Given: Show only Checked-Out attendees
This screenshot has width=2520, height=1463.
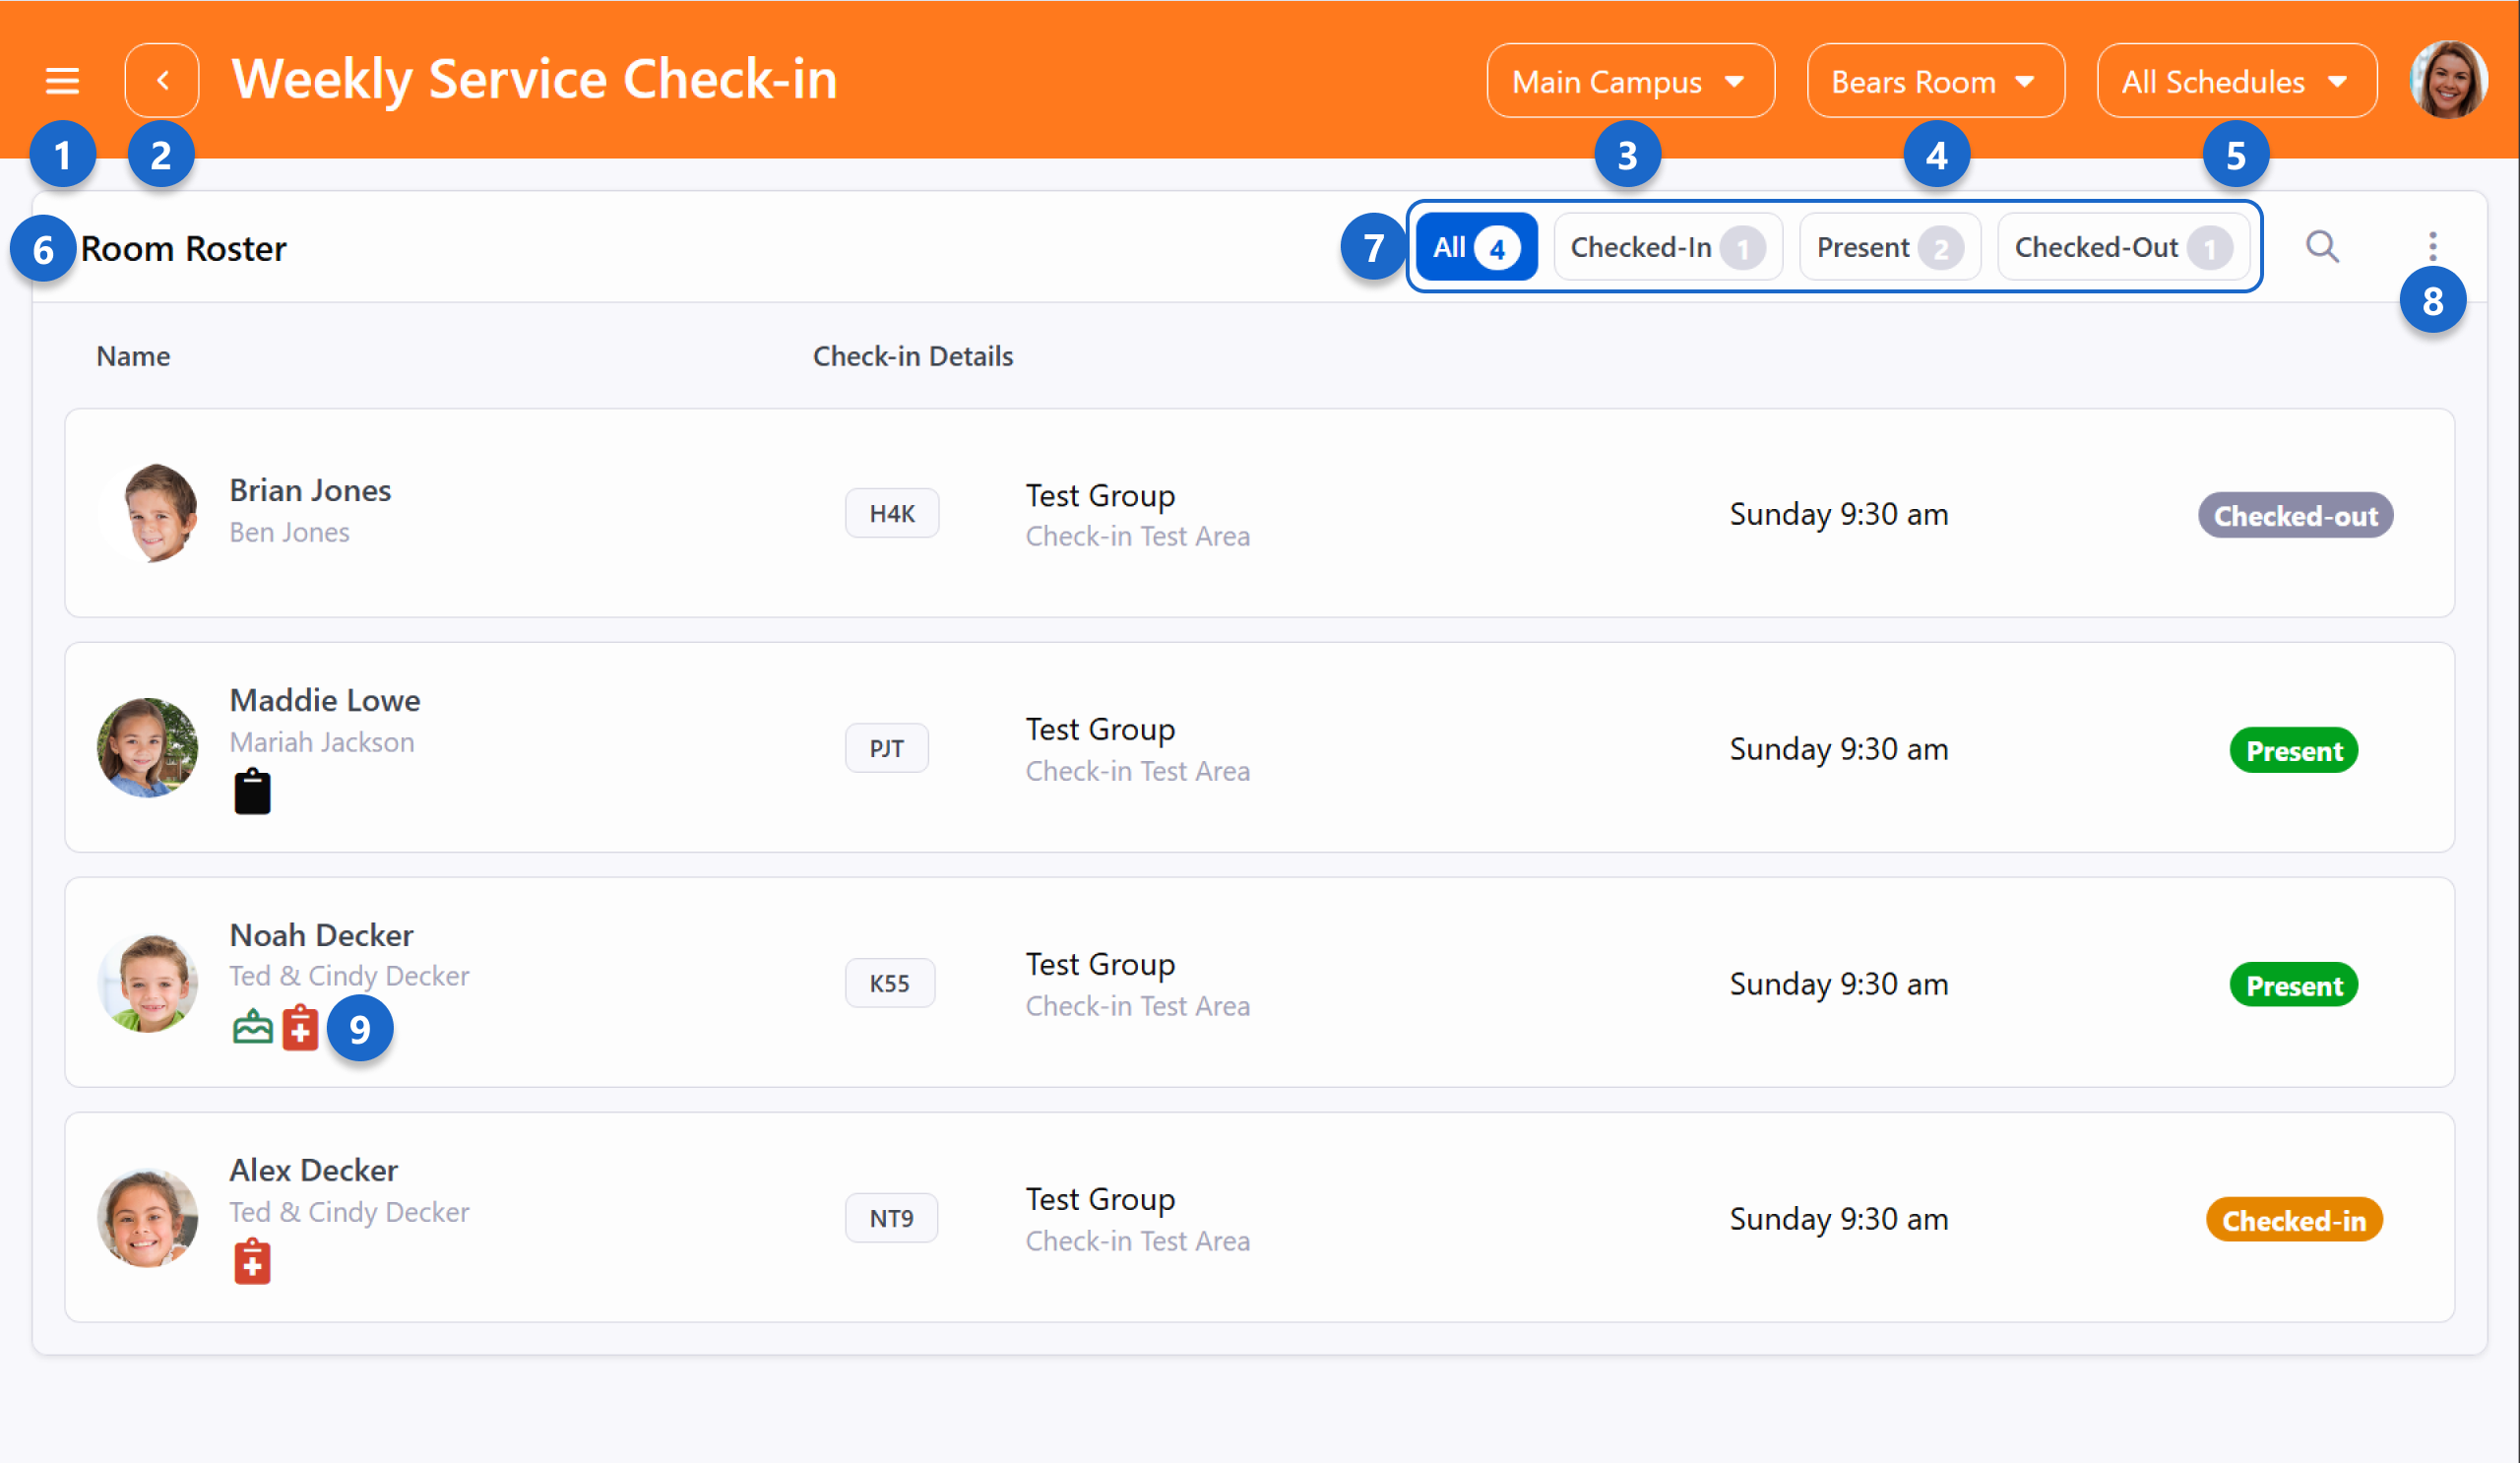Looking at the screenshot, I should (2122, 247).
